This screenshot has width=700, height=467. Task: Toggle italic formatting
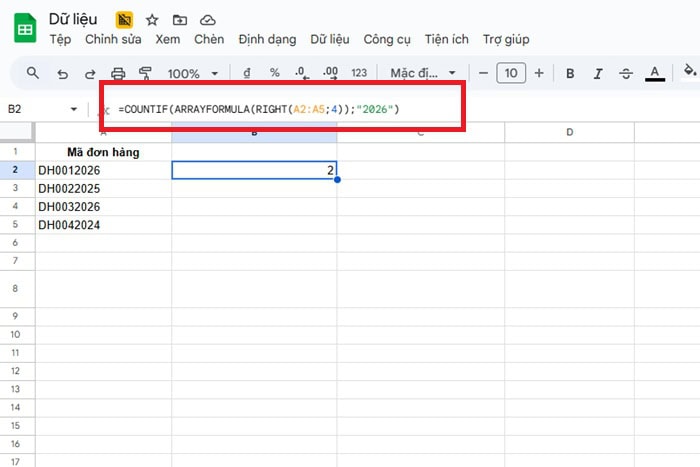(598, 73)
